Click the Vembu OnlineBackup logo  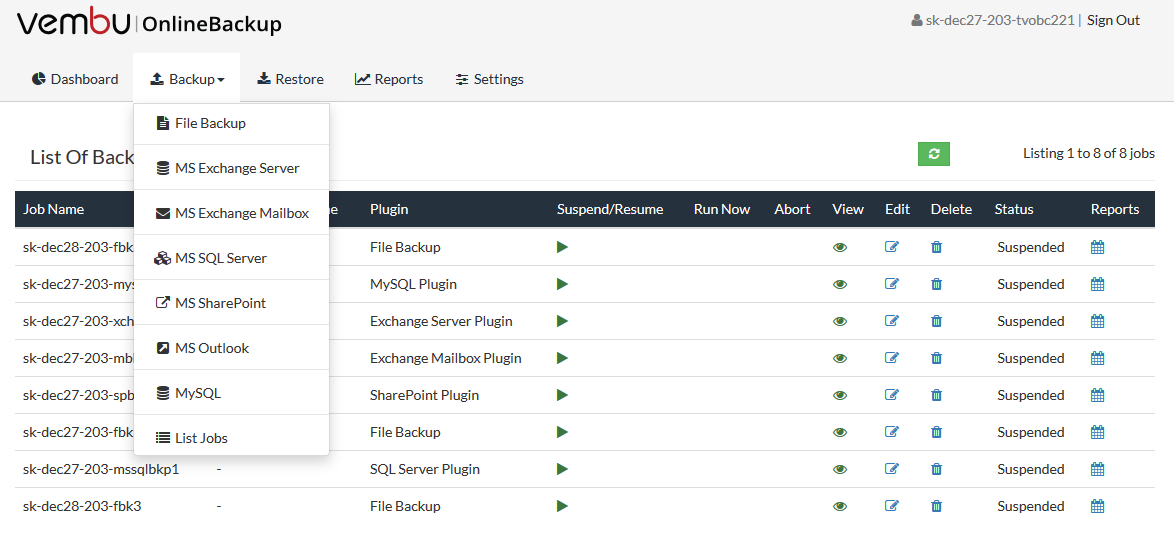[x=149, y=24]
